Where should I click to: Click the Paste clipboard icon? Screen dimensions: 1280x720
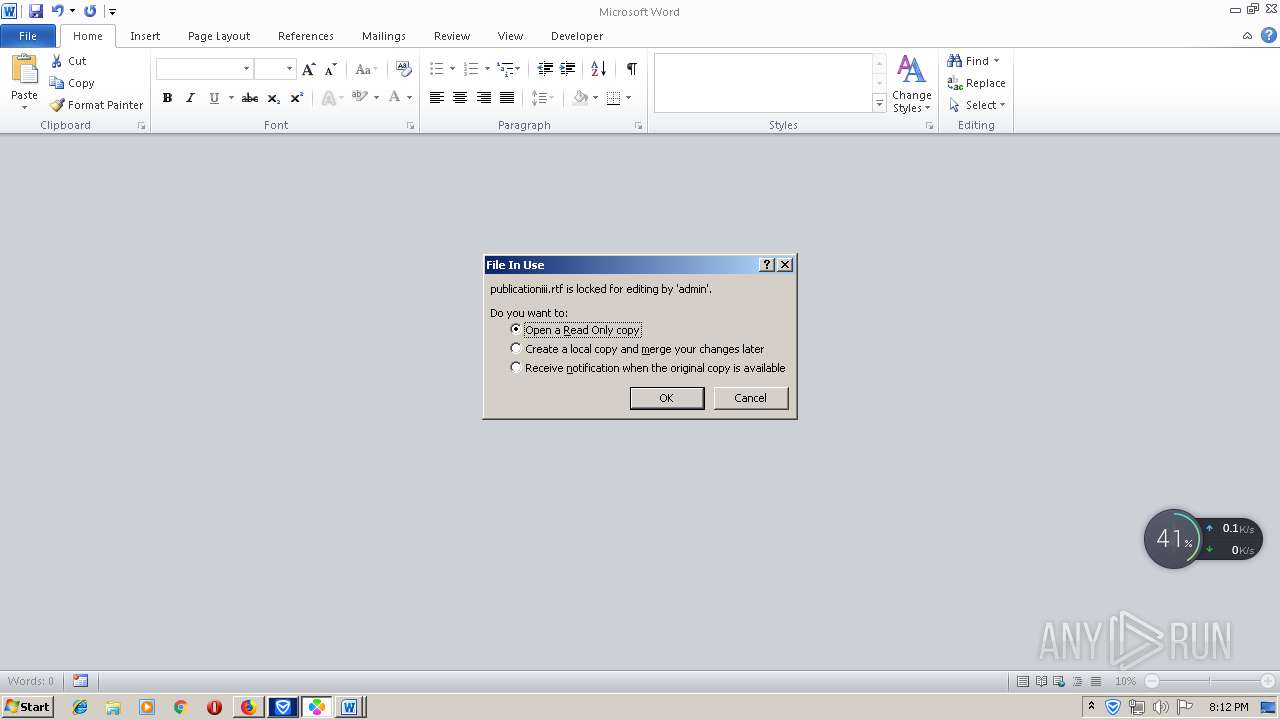[x=24, y=70]
